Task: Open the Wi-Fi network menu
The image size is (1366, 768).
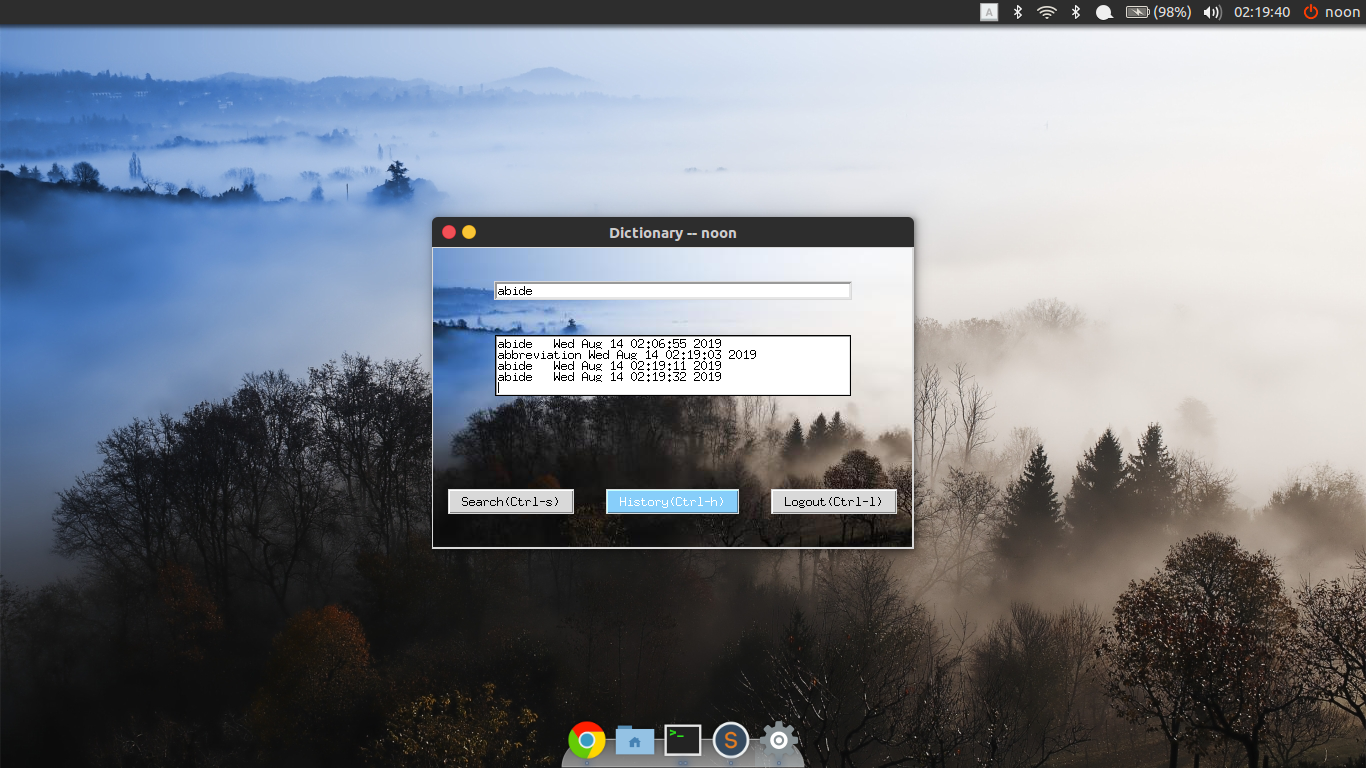Action: (x=1047, y=12)
